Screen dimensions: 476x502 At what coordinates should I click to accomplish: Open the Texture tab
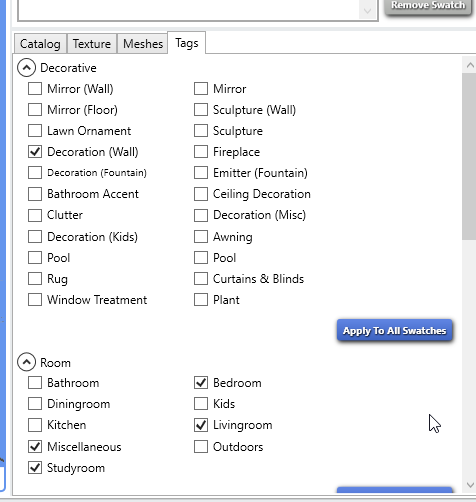click(92, 44)
